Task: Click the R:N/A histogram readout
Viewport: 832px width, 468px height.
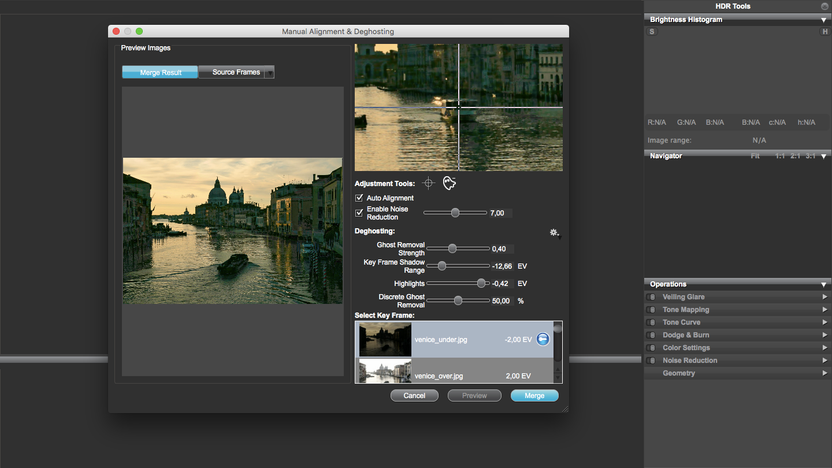Action: click(657, 123)
